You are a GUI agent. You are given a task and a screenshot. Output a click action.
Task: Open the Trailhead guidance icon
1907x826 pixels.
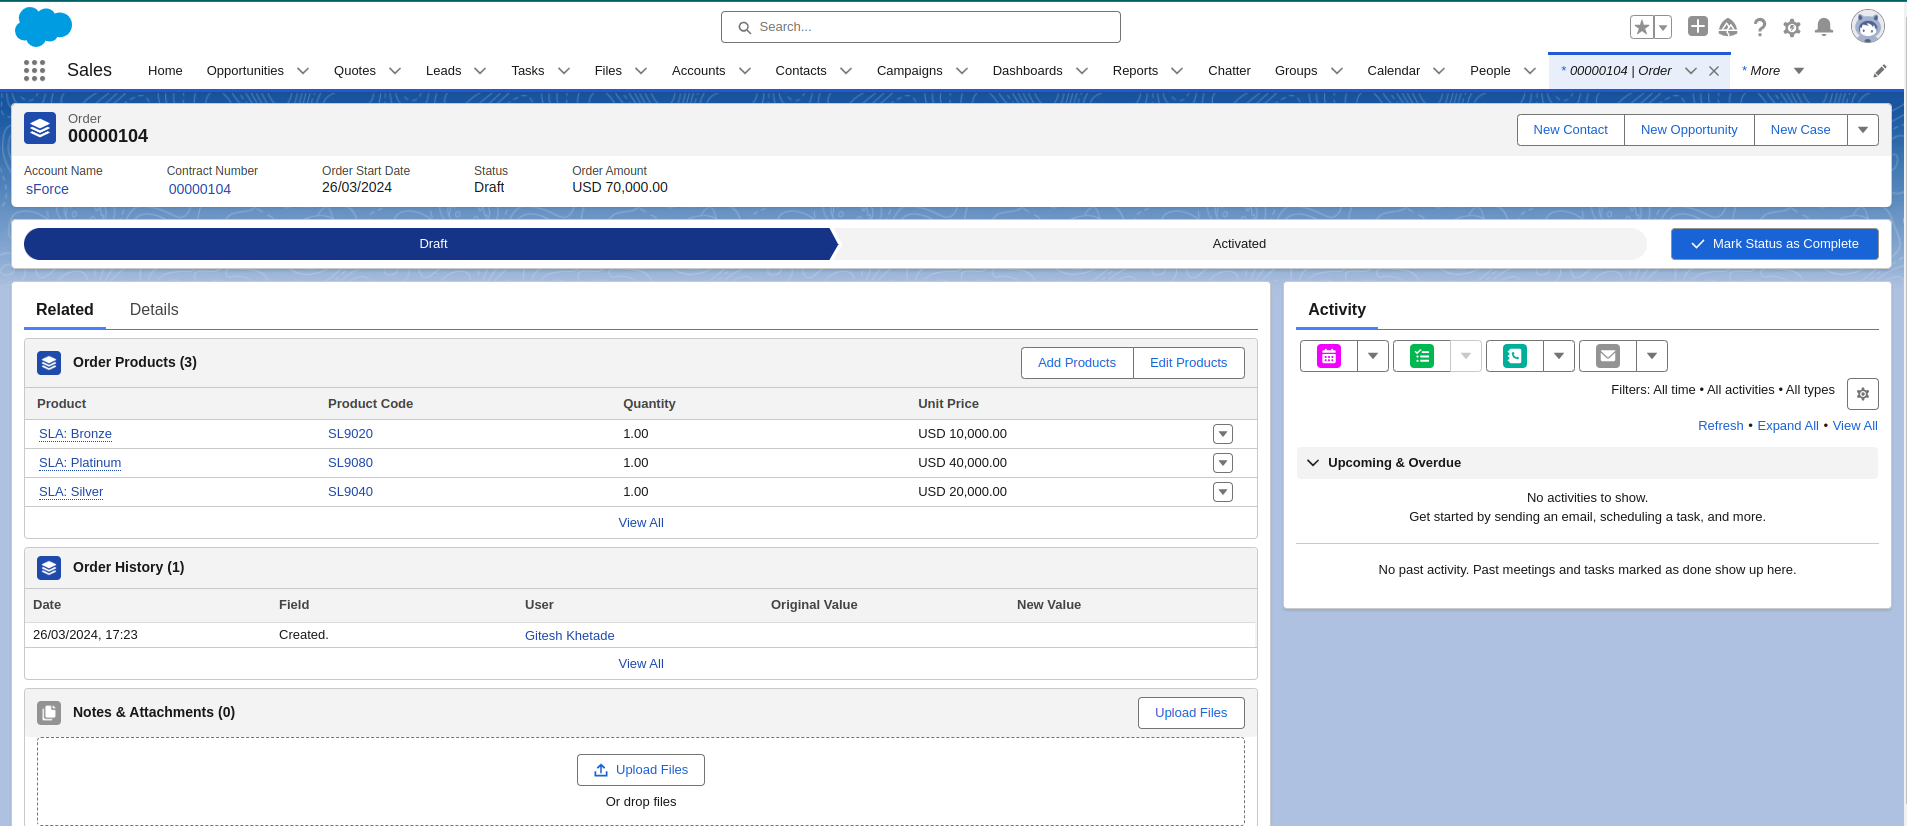1728,27
